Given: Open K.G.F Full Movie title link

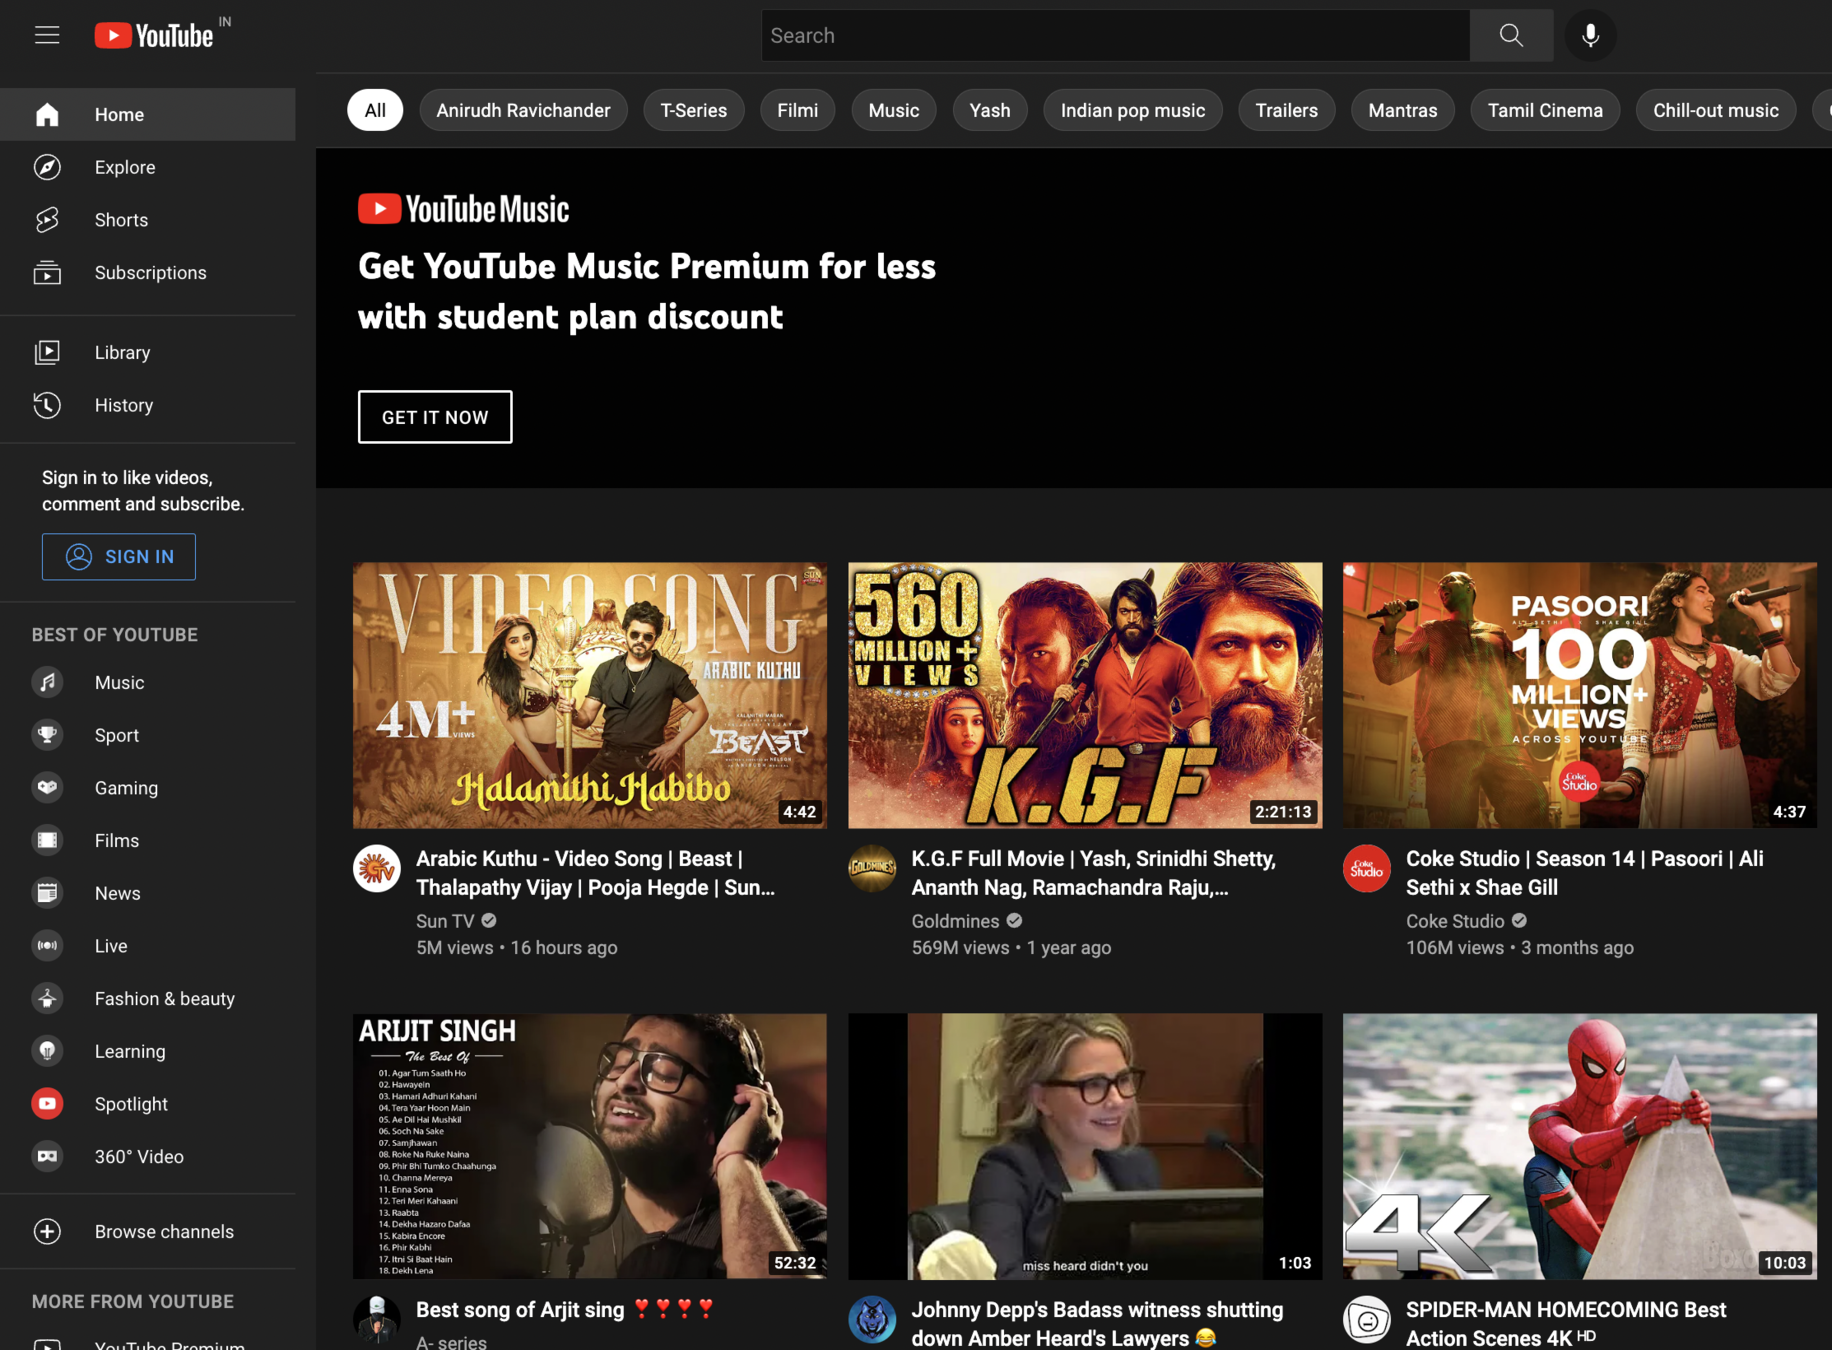Looking at the screenshot, I should 1093,873.
